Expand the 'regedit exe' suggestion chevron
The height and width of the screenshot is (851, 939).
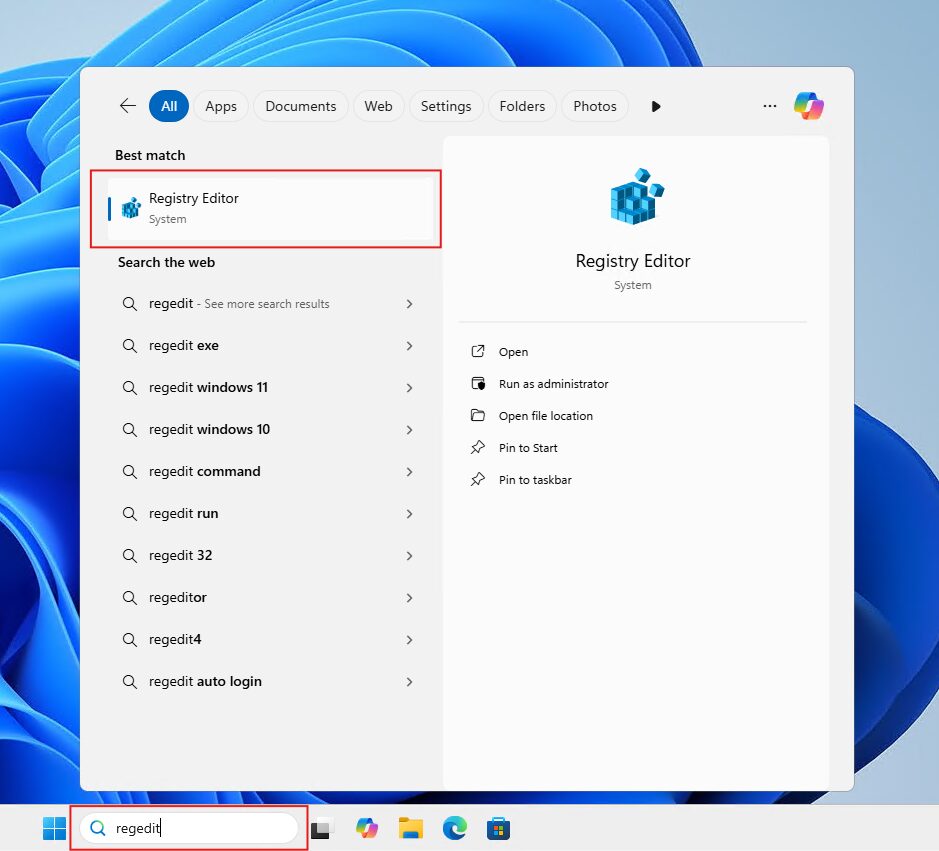(410, 346)
